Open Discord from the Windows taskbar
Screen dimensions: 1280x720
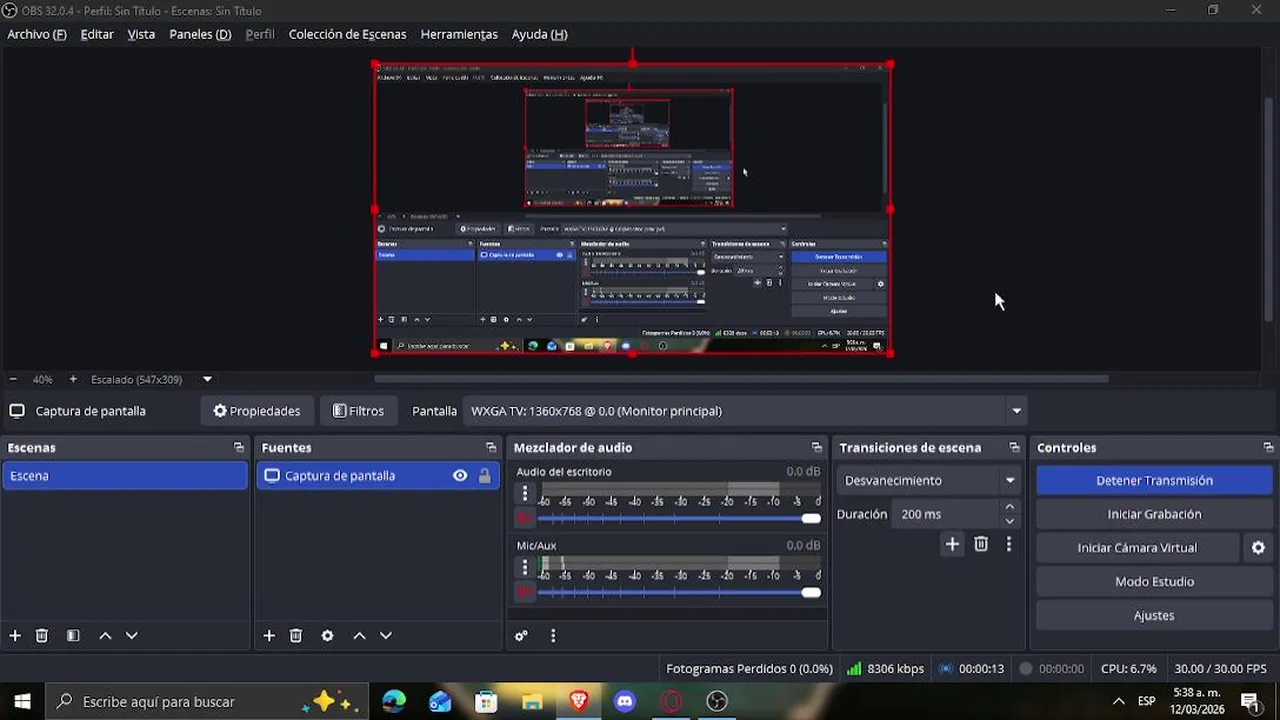coord(625,702)
